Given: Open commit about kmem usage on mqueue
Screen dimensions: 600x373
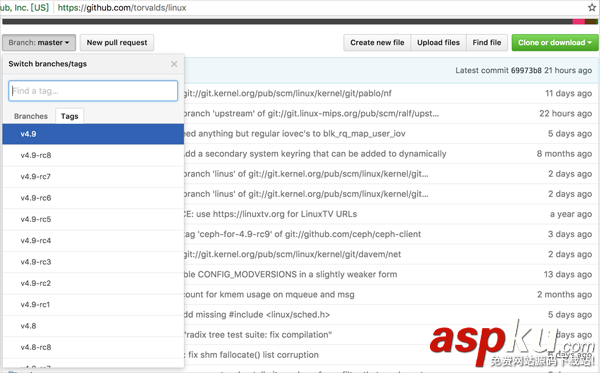Looking at the screenshot, I should tap(269, 295).
